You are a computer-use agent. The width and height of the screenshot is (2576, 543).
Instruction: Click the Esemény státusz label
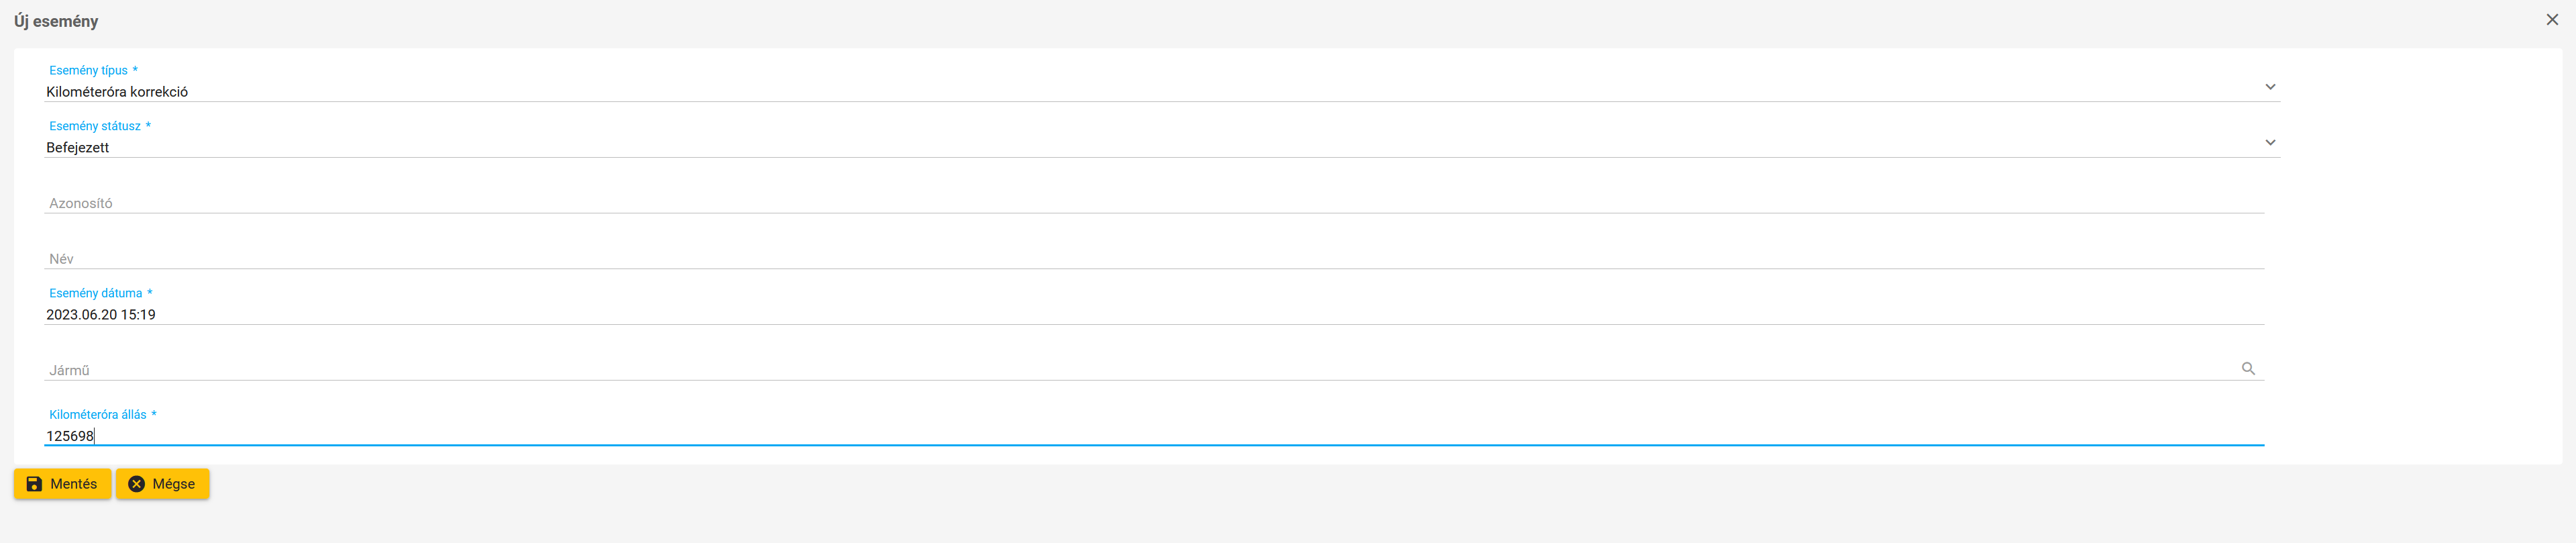click(x=95, y=126)
